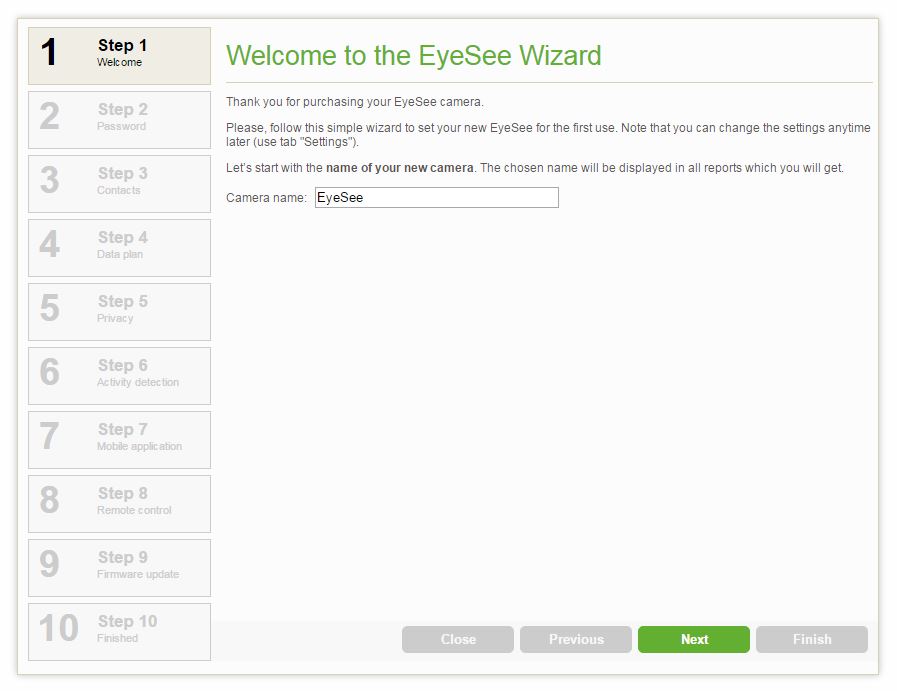Screen dimensions: 897x691
Task: Click inside the Camera name text box
Action: click(436, 197)
